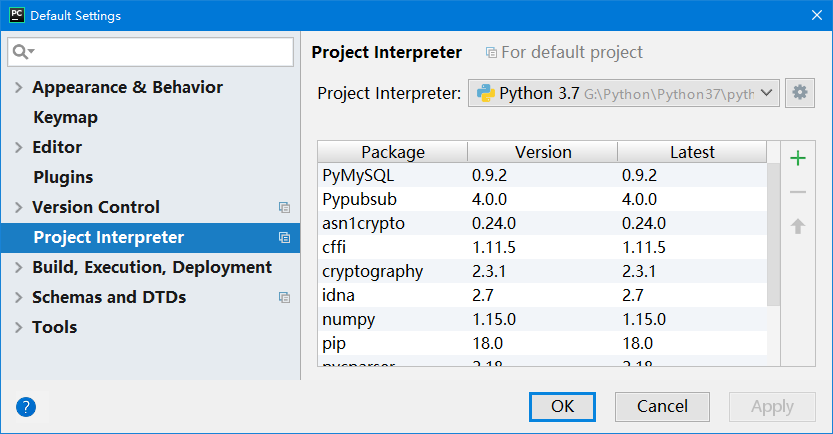Expand Schemas and DTDs section
833x434 pixels.
click(19, 297)
